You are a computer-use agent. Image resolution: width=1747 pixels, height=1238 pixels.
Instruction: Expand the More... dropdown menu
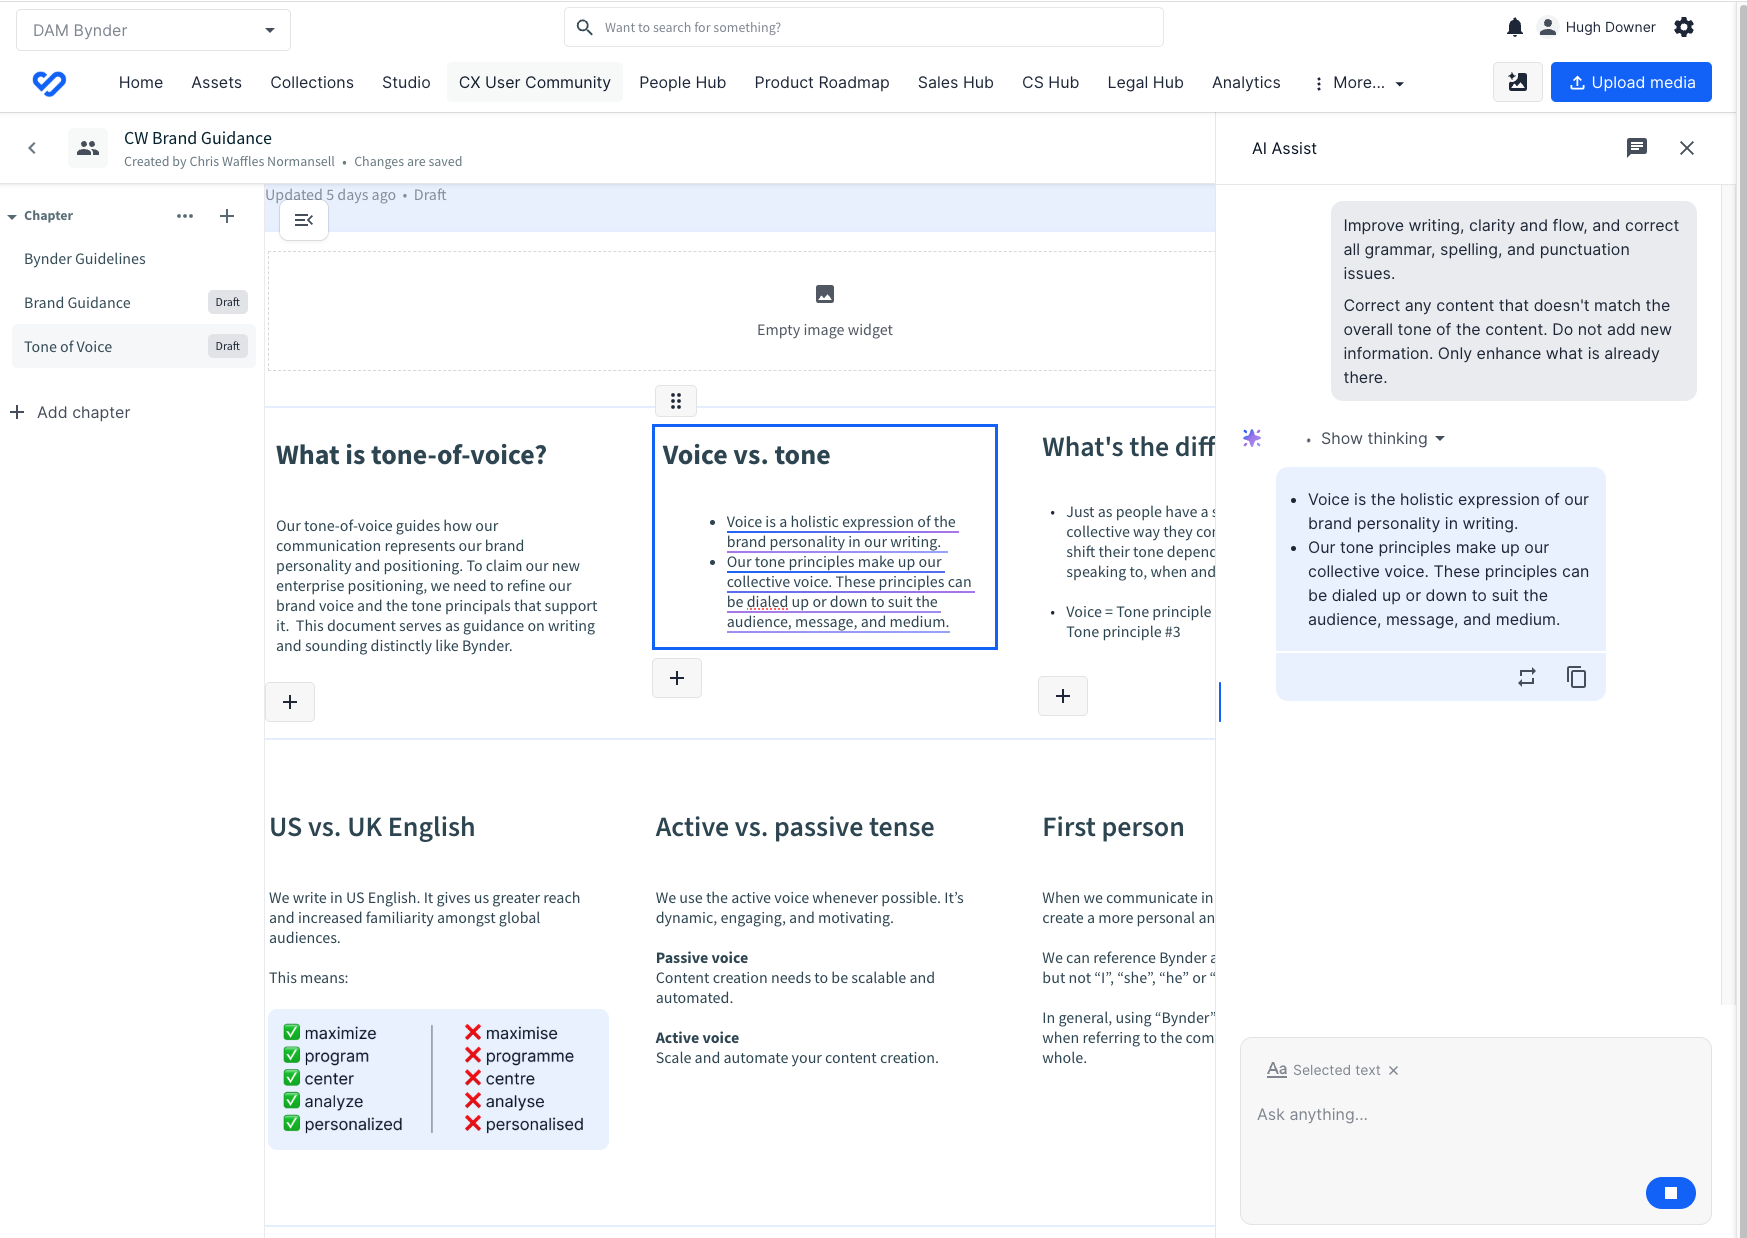(1360, 83)
